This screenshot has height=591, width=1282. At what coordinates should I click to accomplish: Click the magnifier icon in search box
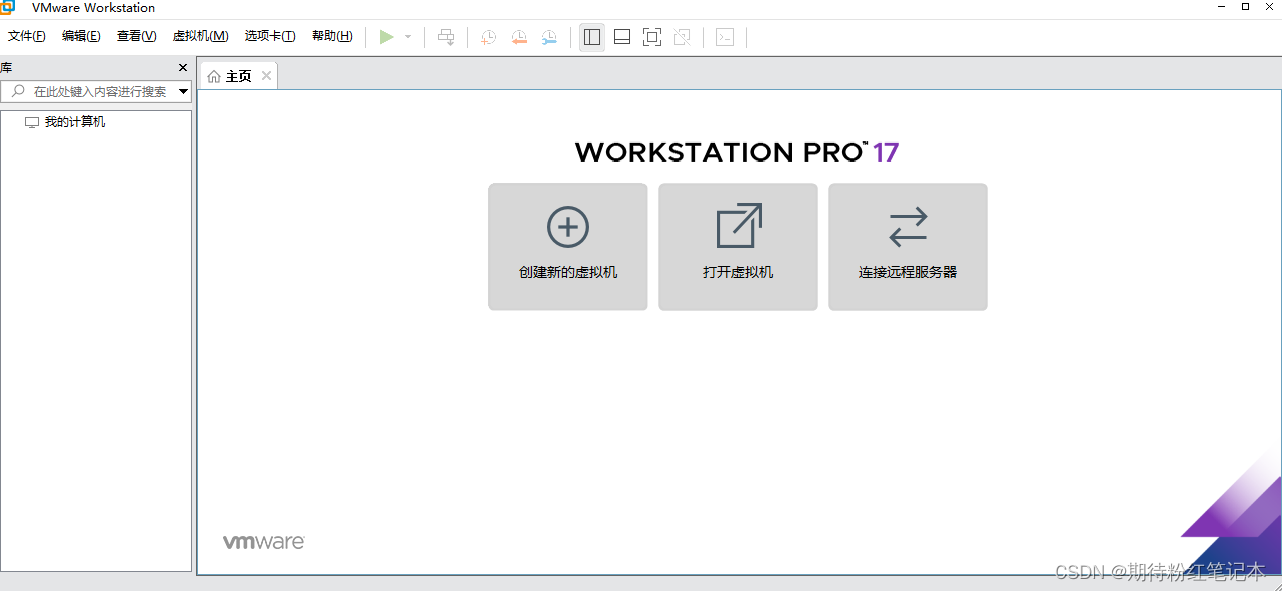[18, 91]
